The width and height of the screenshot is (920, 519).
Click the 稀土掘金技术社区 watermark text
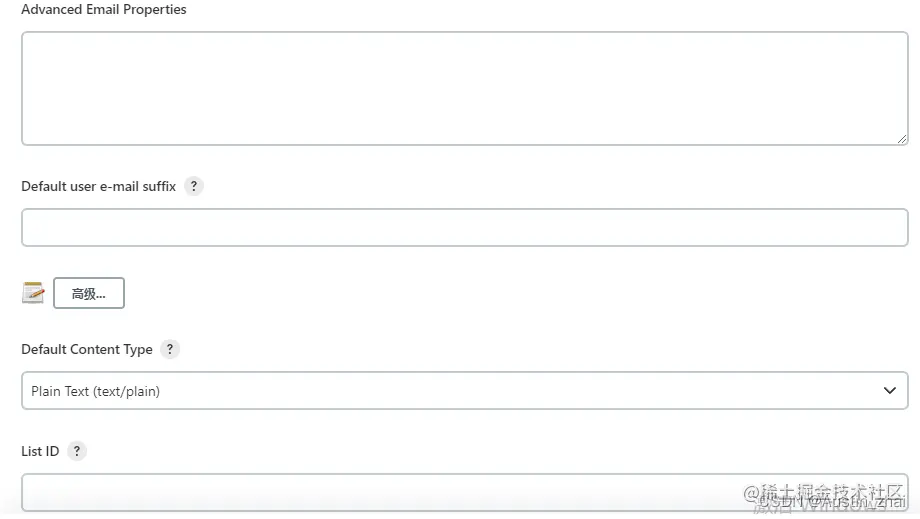pyautogui.click(x=833, y=492)
